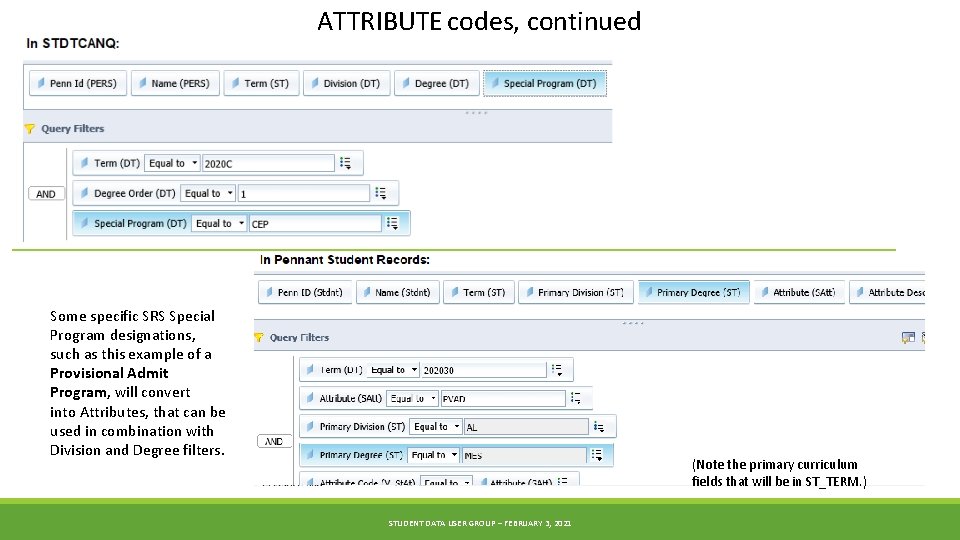The image size is (960, 540).
Task: Click the filter panel options icon in Pennant
Action: click(x=908, y=337)
